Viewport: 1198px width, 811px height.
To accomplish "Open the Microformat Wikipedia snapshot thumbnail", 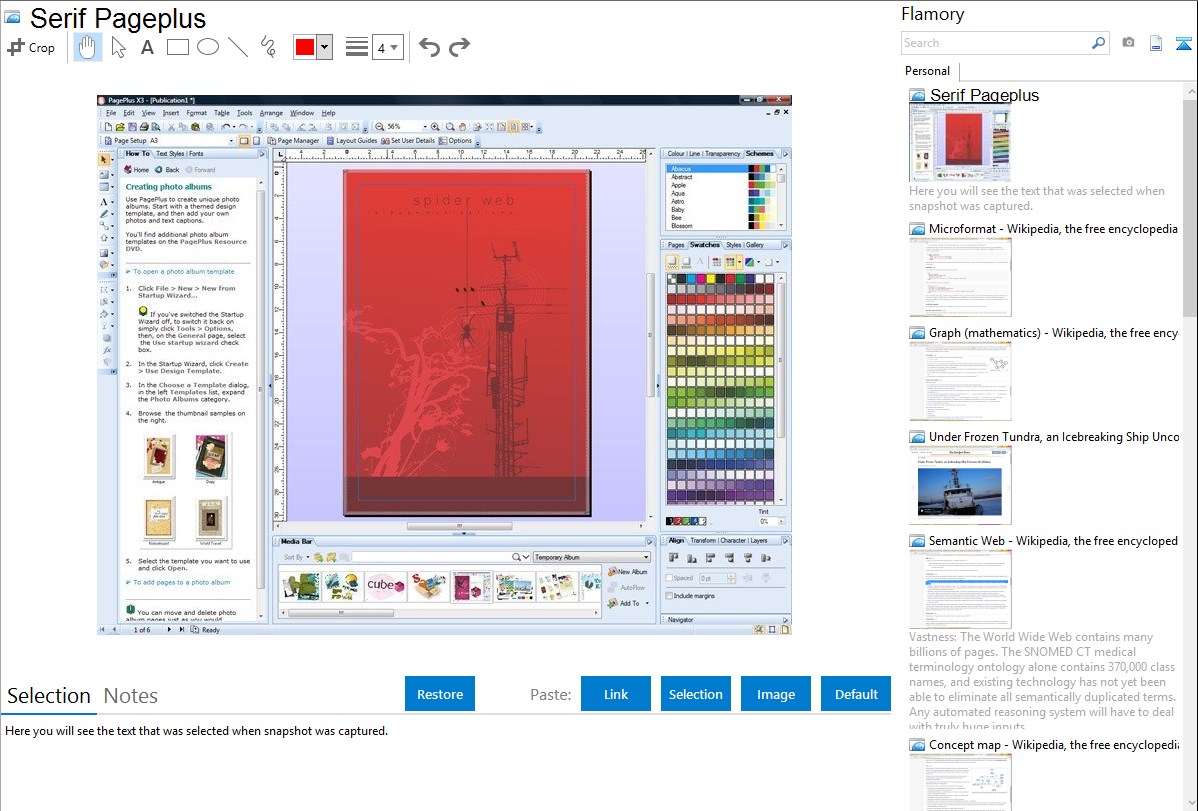I will click(x=960, y=277).
